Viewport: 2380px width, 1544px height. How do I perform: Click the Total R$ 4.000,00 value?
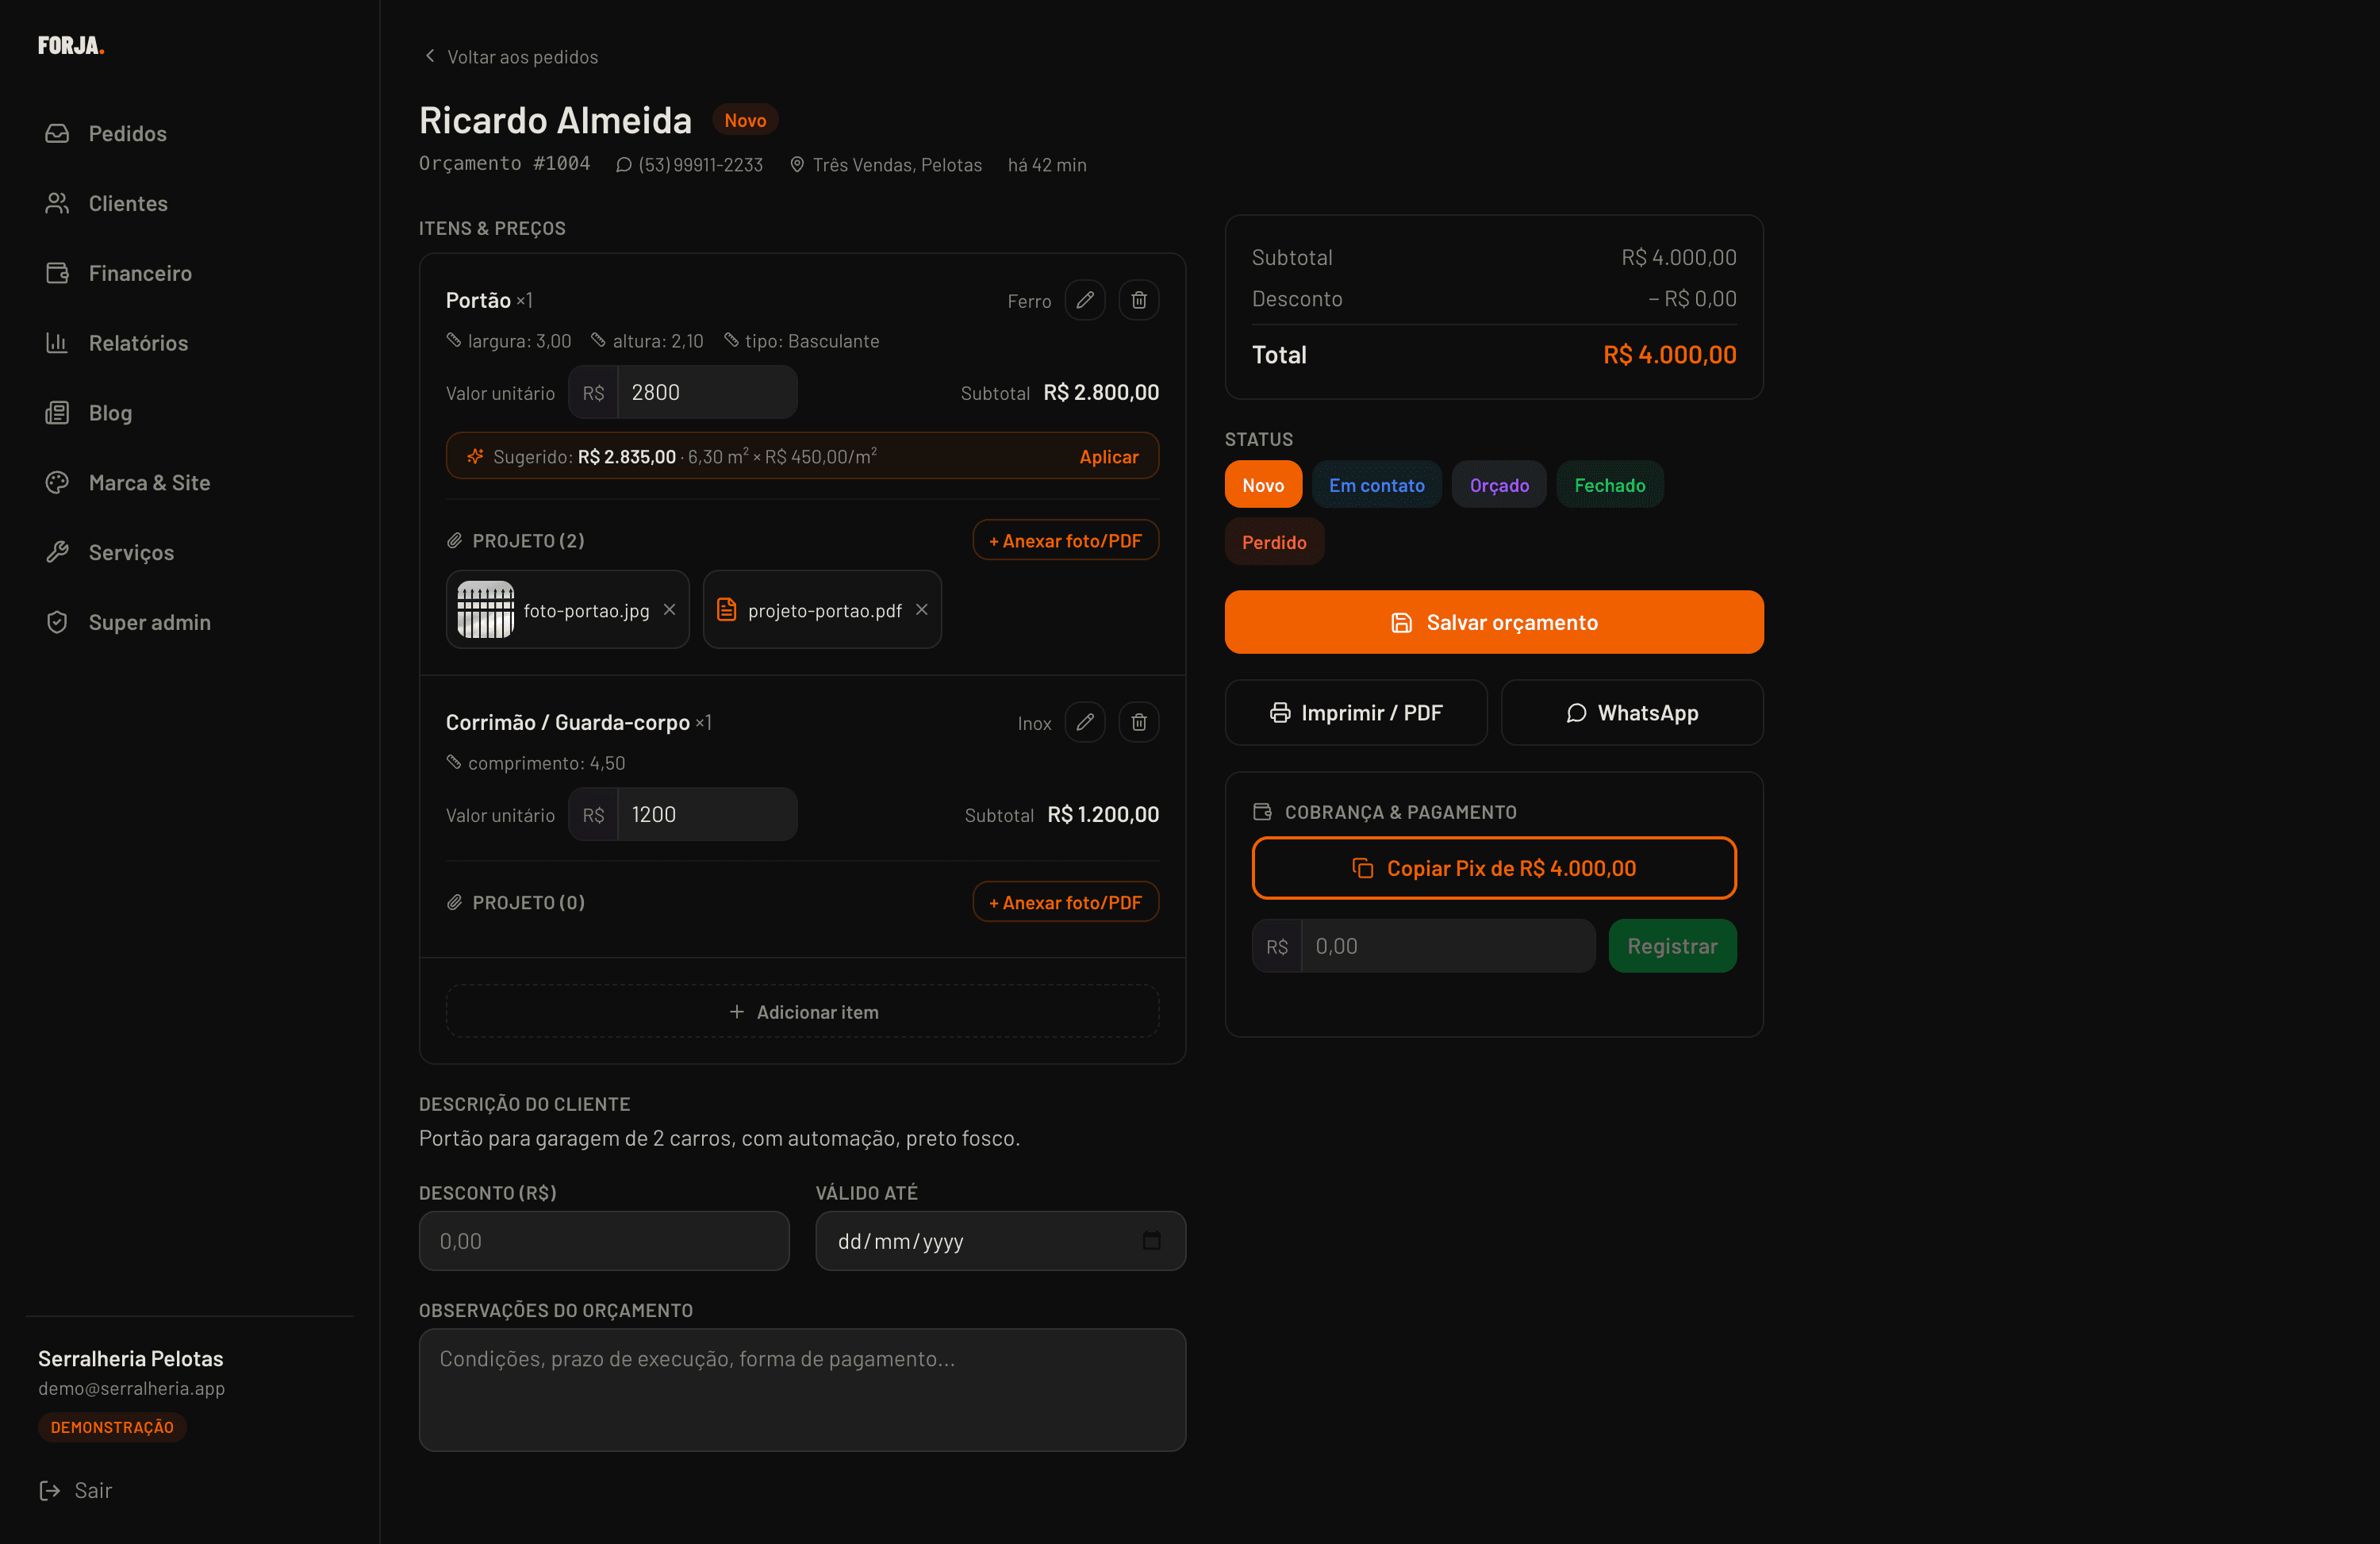[x=1669, y=355]
